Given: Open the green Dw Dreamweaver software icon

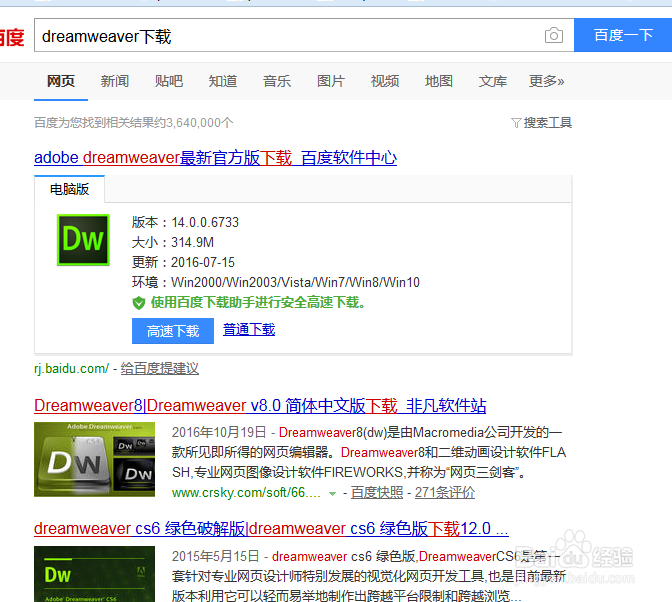Looking at the screenshot, I should tap(83, 240).
